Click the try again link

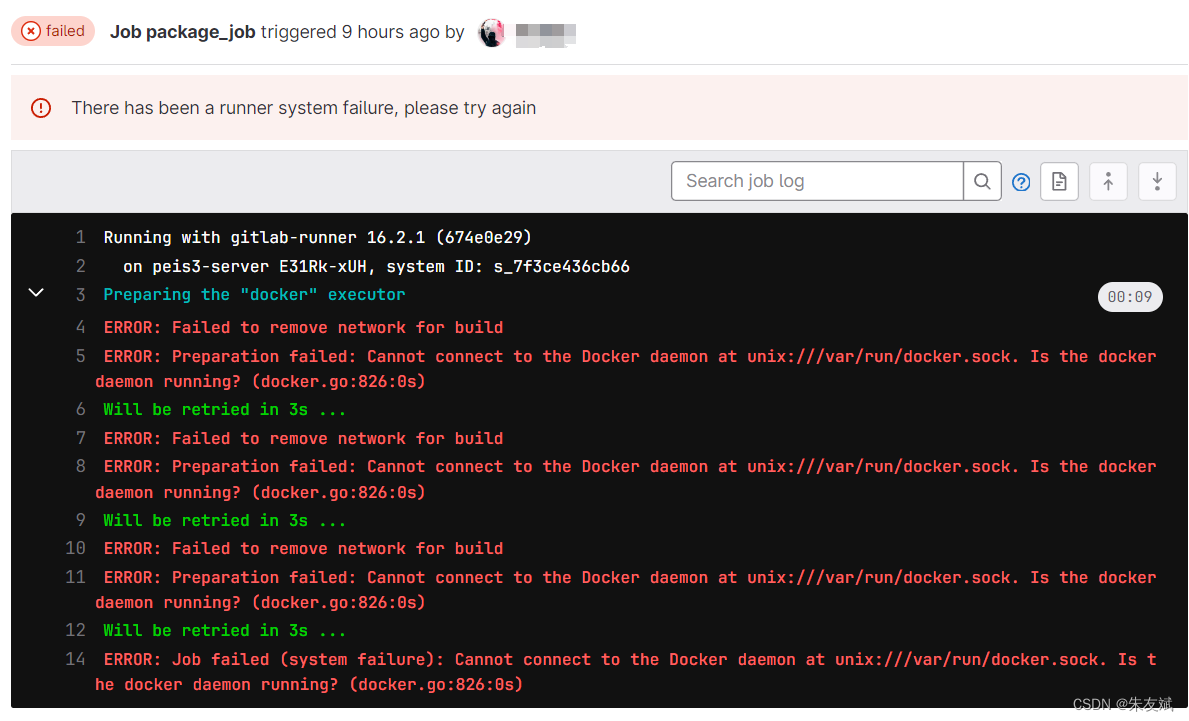(x=506, y=107)
